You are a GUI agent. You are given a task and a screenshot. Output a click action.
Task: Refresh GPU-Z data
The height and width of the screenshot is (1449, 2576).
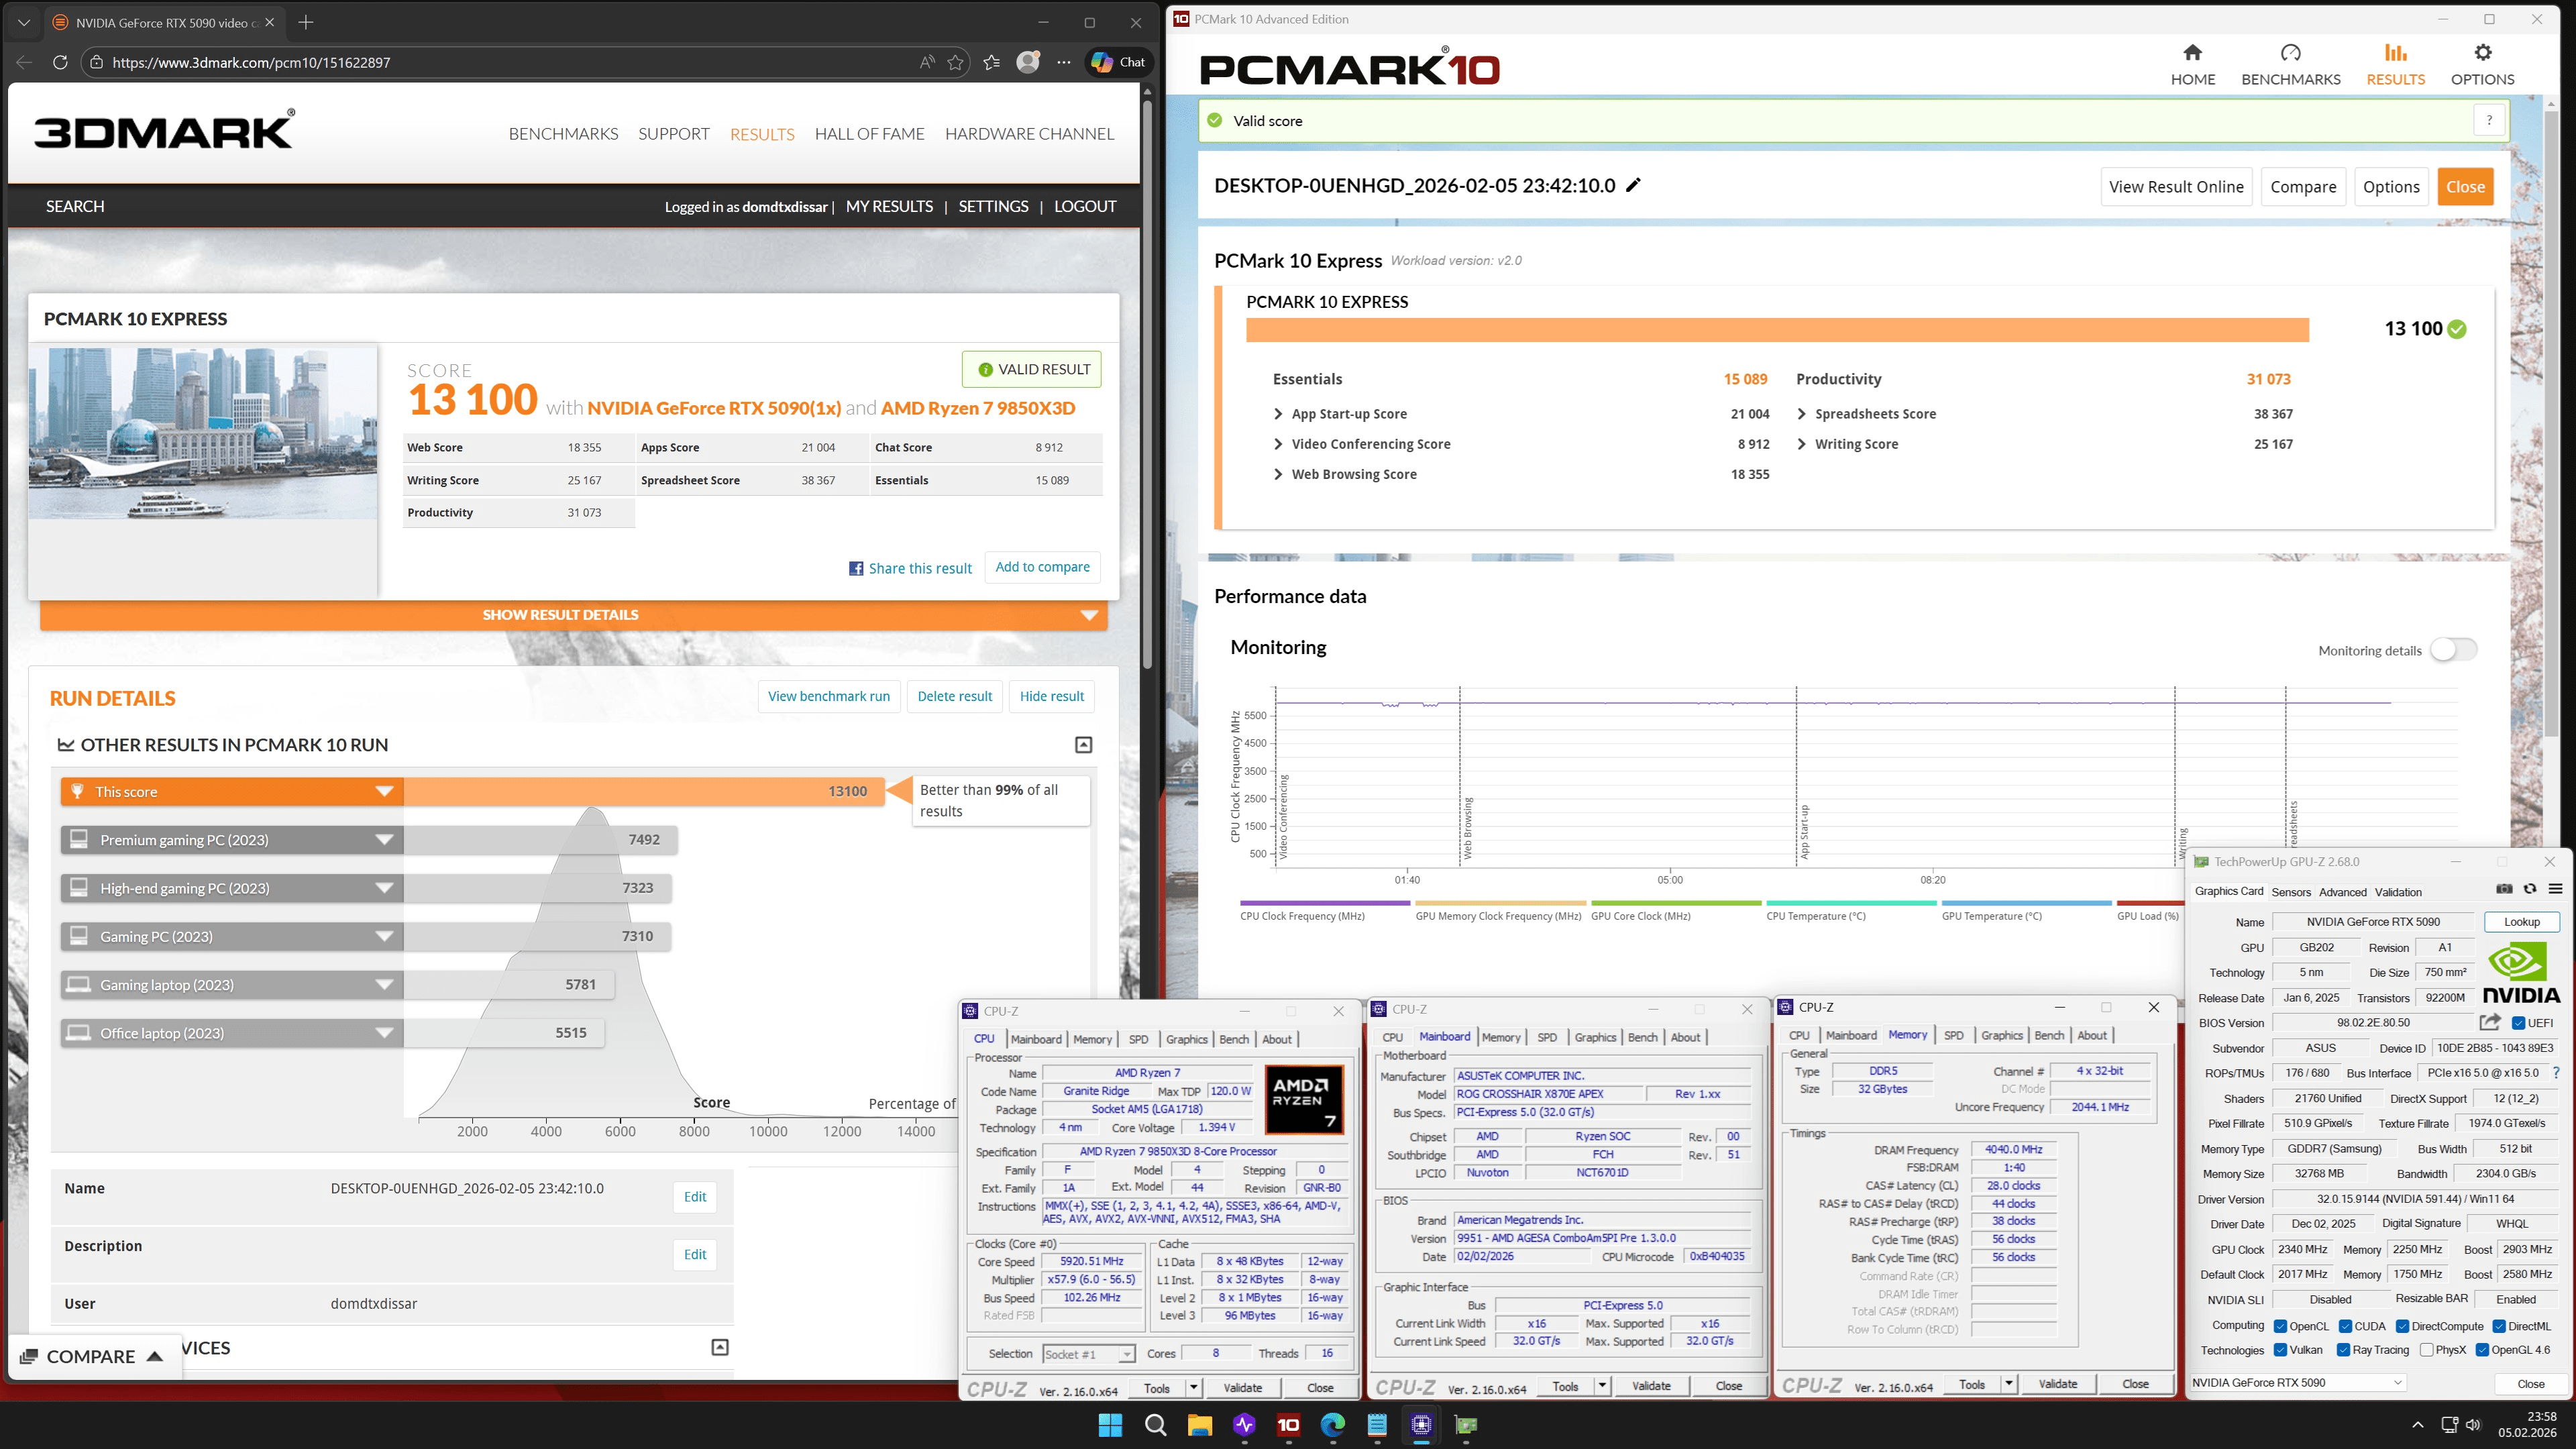[2530, 888]
